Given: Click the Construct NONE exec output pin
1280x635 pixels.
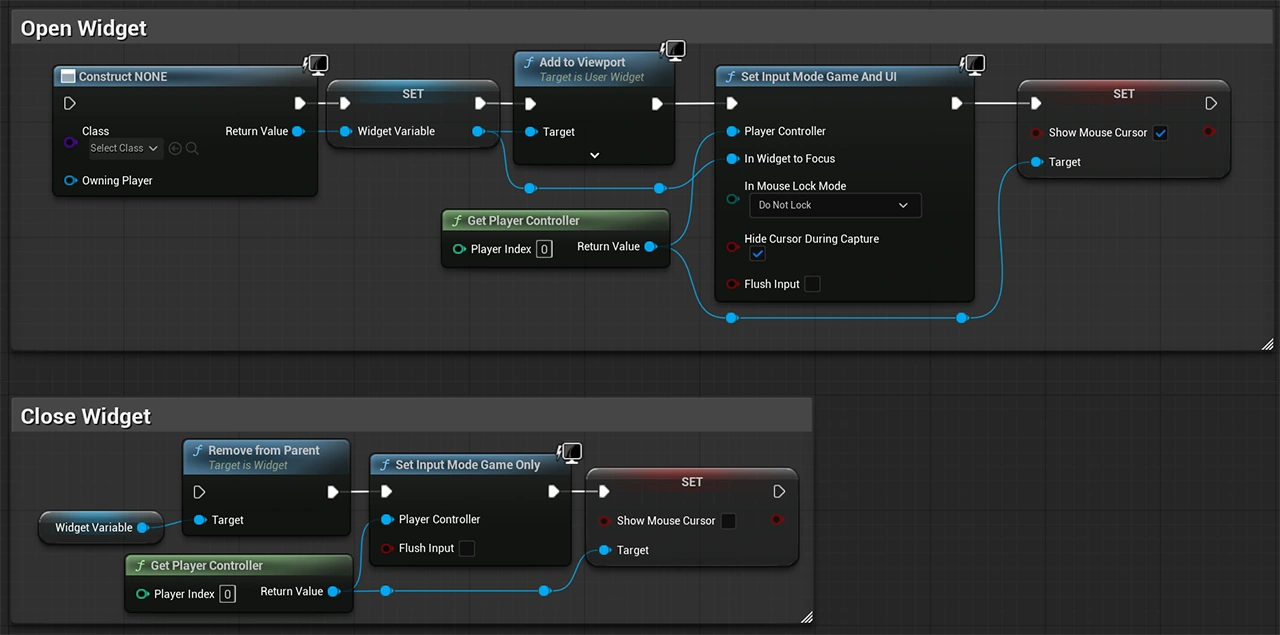Looking at the screenshot, I should [300, 103].
